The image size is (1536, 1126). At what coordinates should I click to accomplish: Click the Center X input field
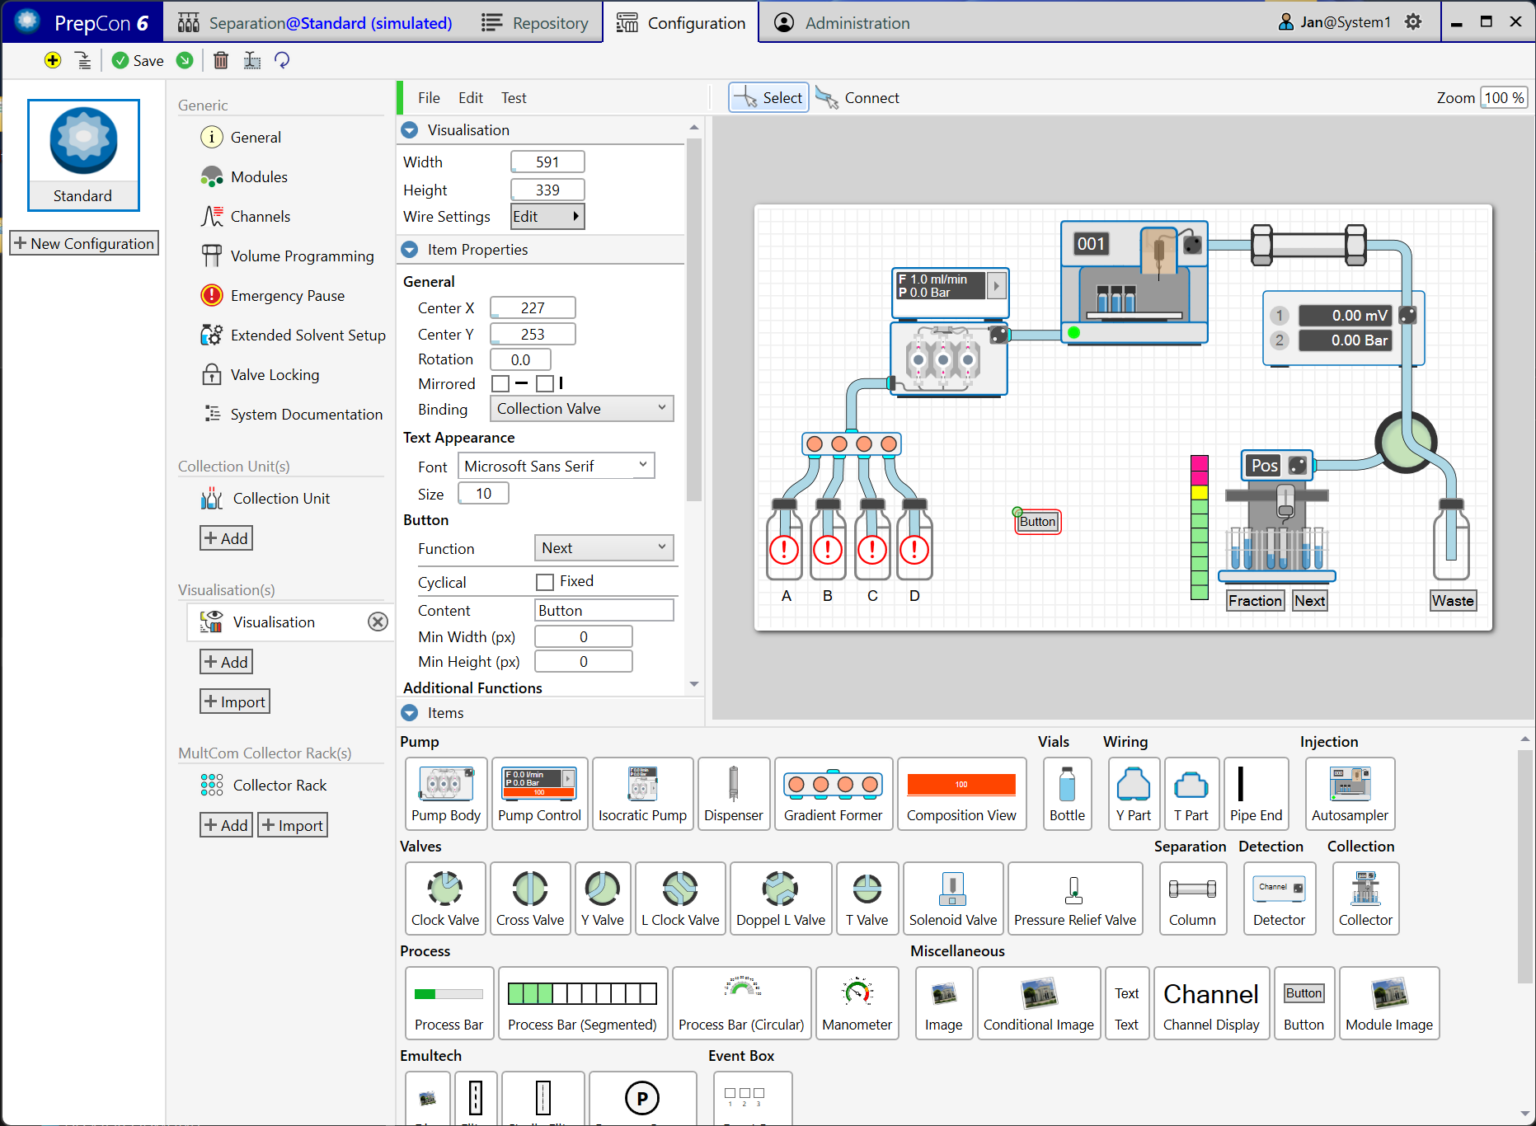[533, 308]
